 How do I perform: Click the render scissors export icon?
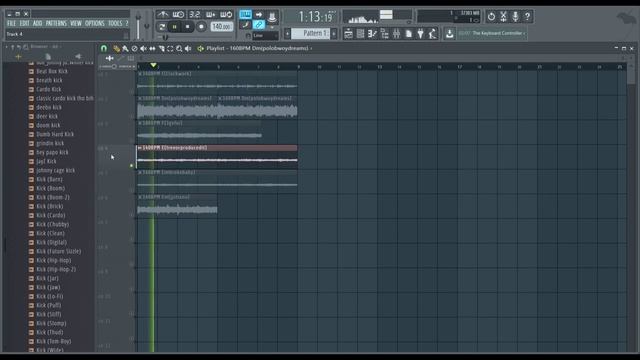pos(503,16)
